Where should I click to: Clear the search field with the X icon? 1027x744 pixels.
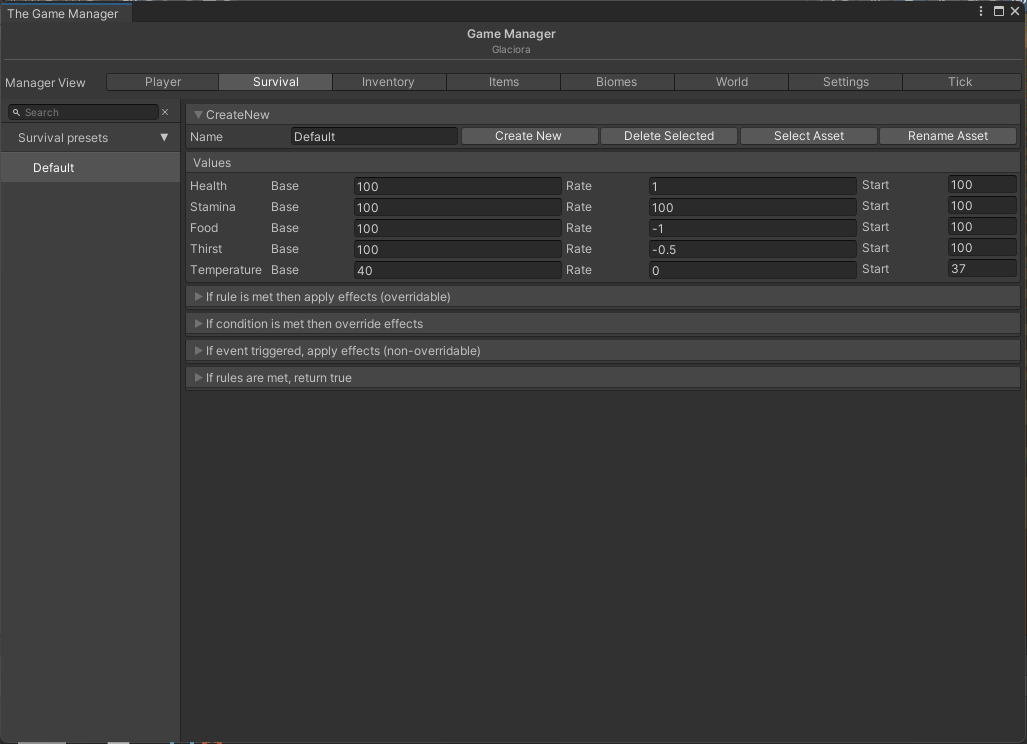(x=165, y=112)
